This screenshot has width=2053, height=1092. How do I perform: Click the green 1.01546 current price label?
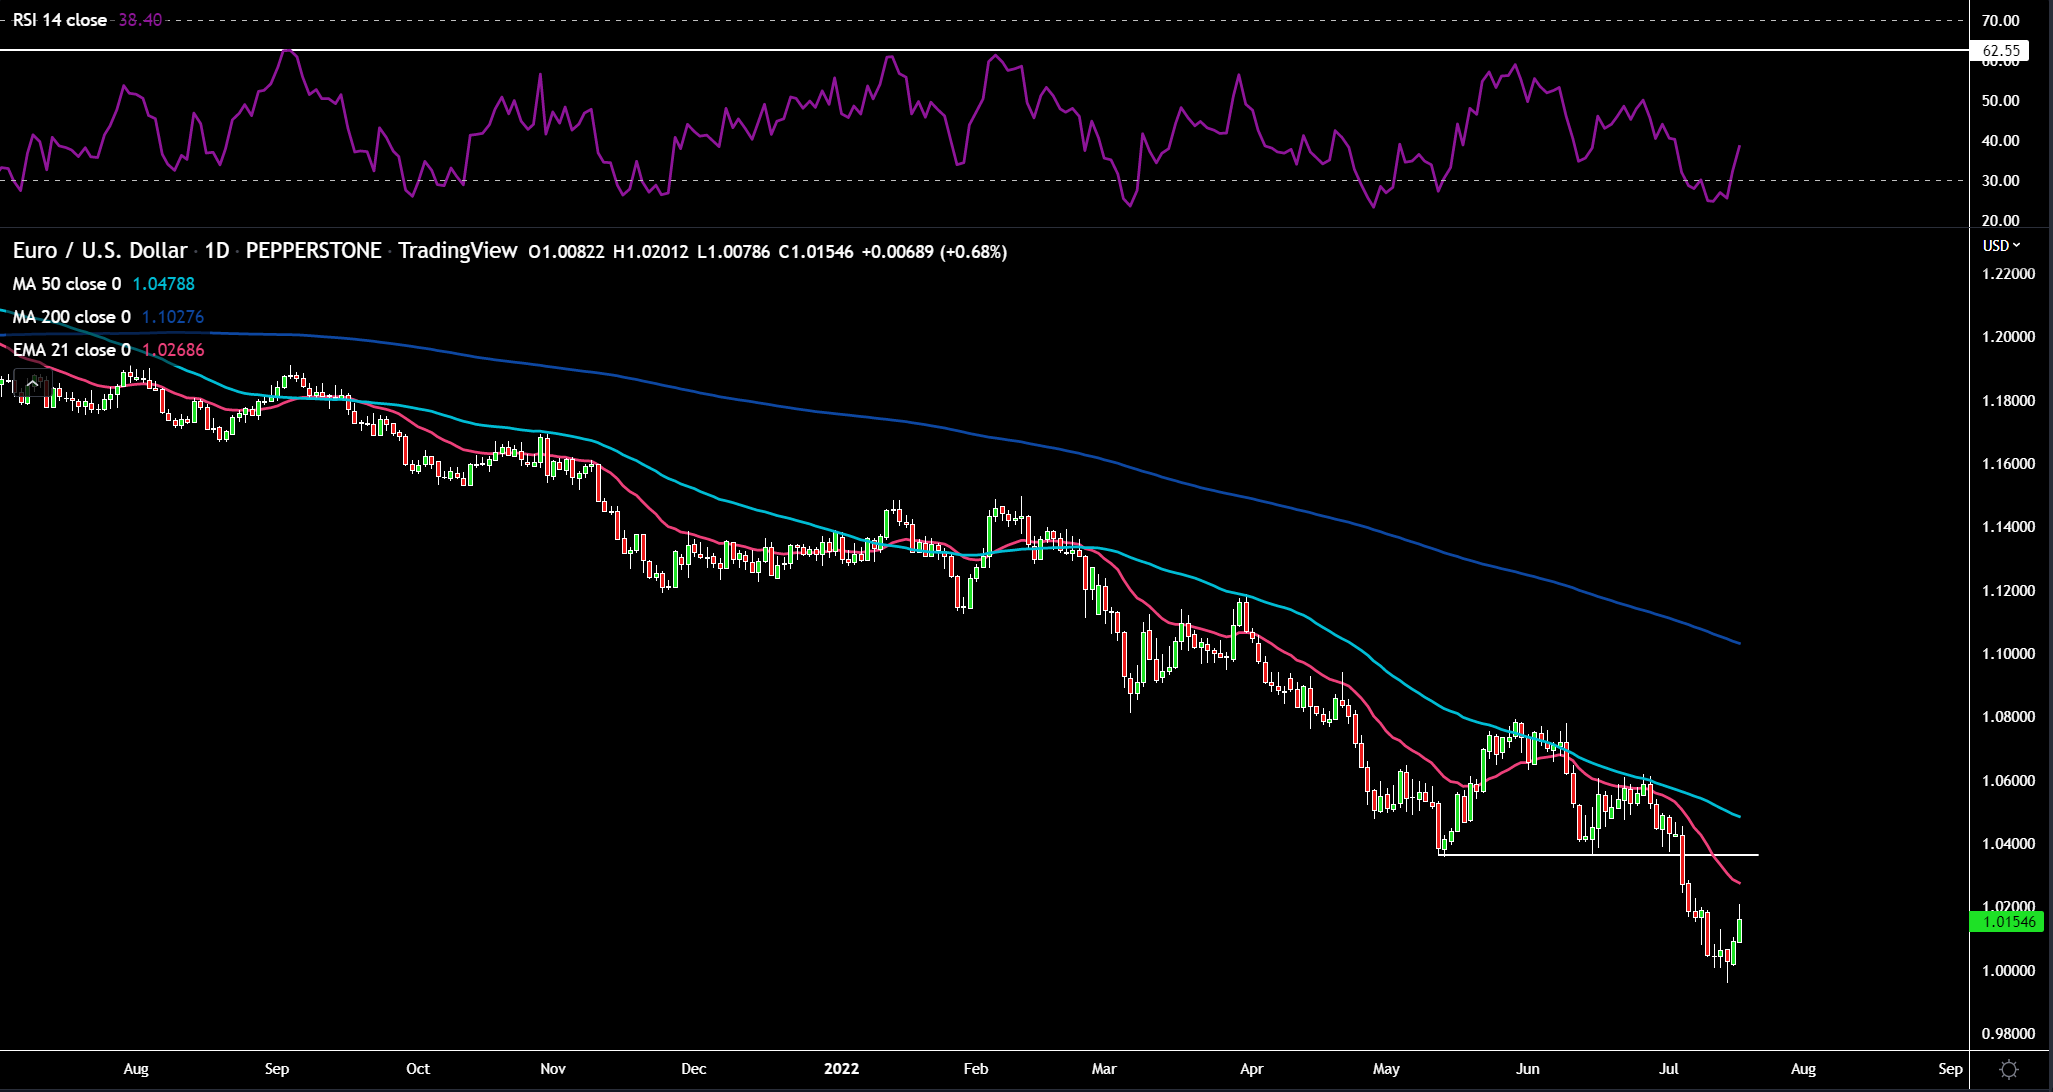coord(2008,922)
